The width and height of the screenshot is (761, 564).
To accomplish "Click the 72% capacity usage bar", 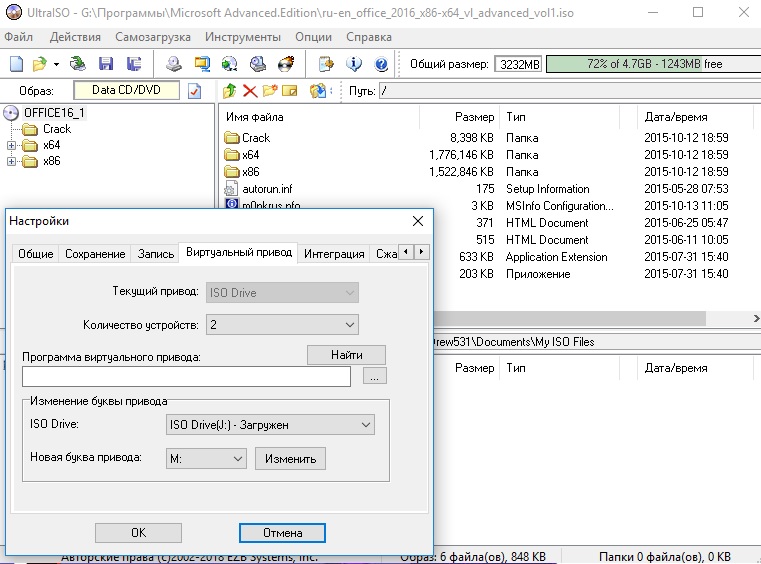I will [x=653, y=64].
